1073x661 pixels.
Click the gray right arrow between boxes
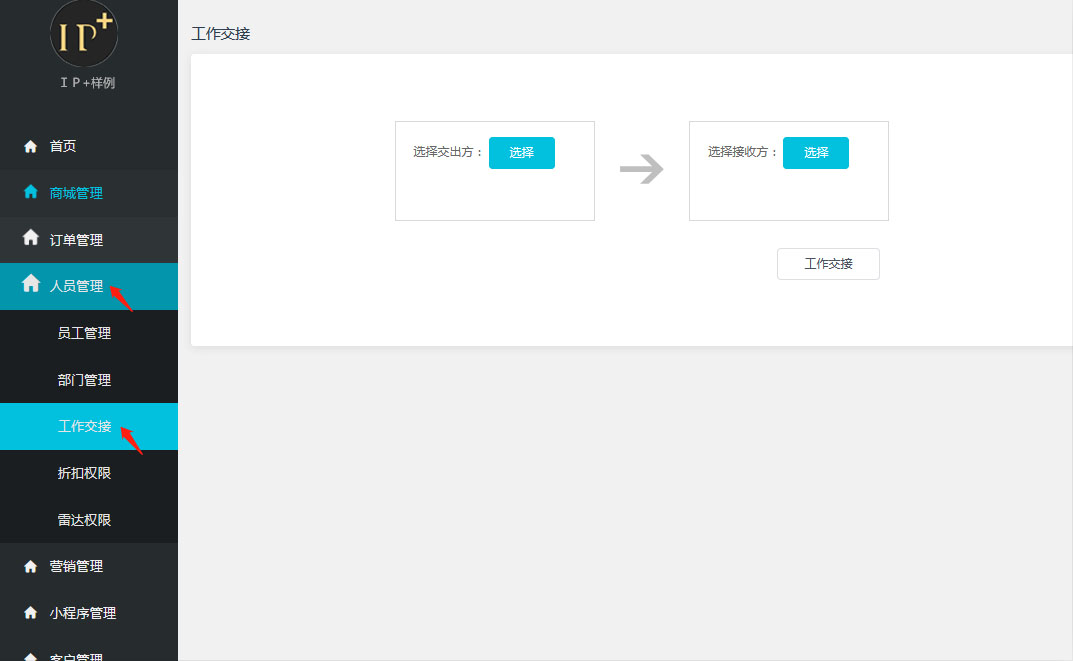pos(641,170)
